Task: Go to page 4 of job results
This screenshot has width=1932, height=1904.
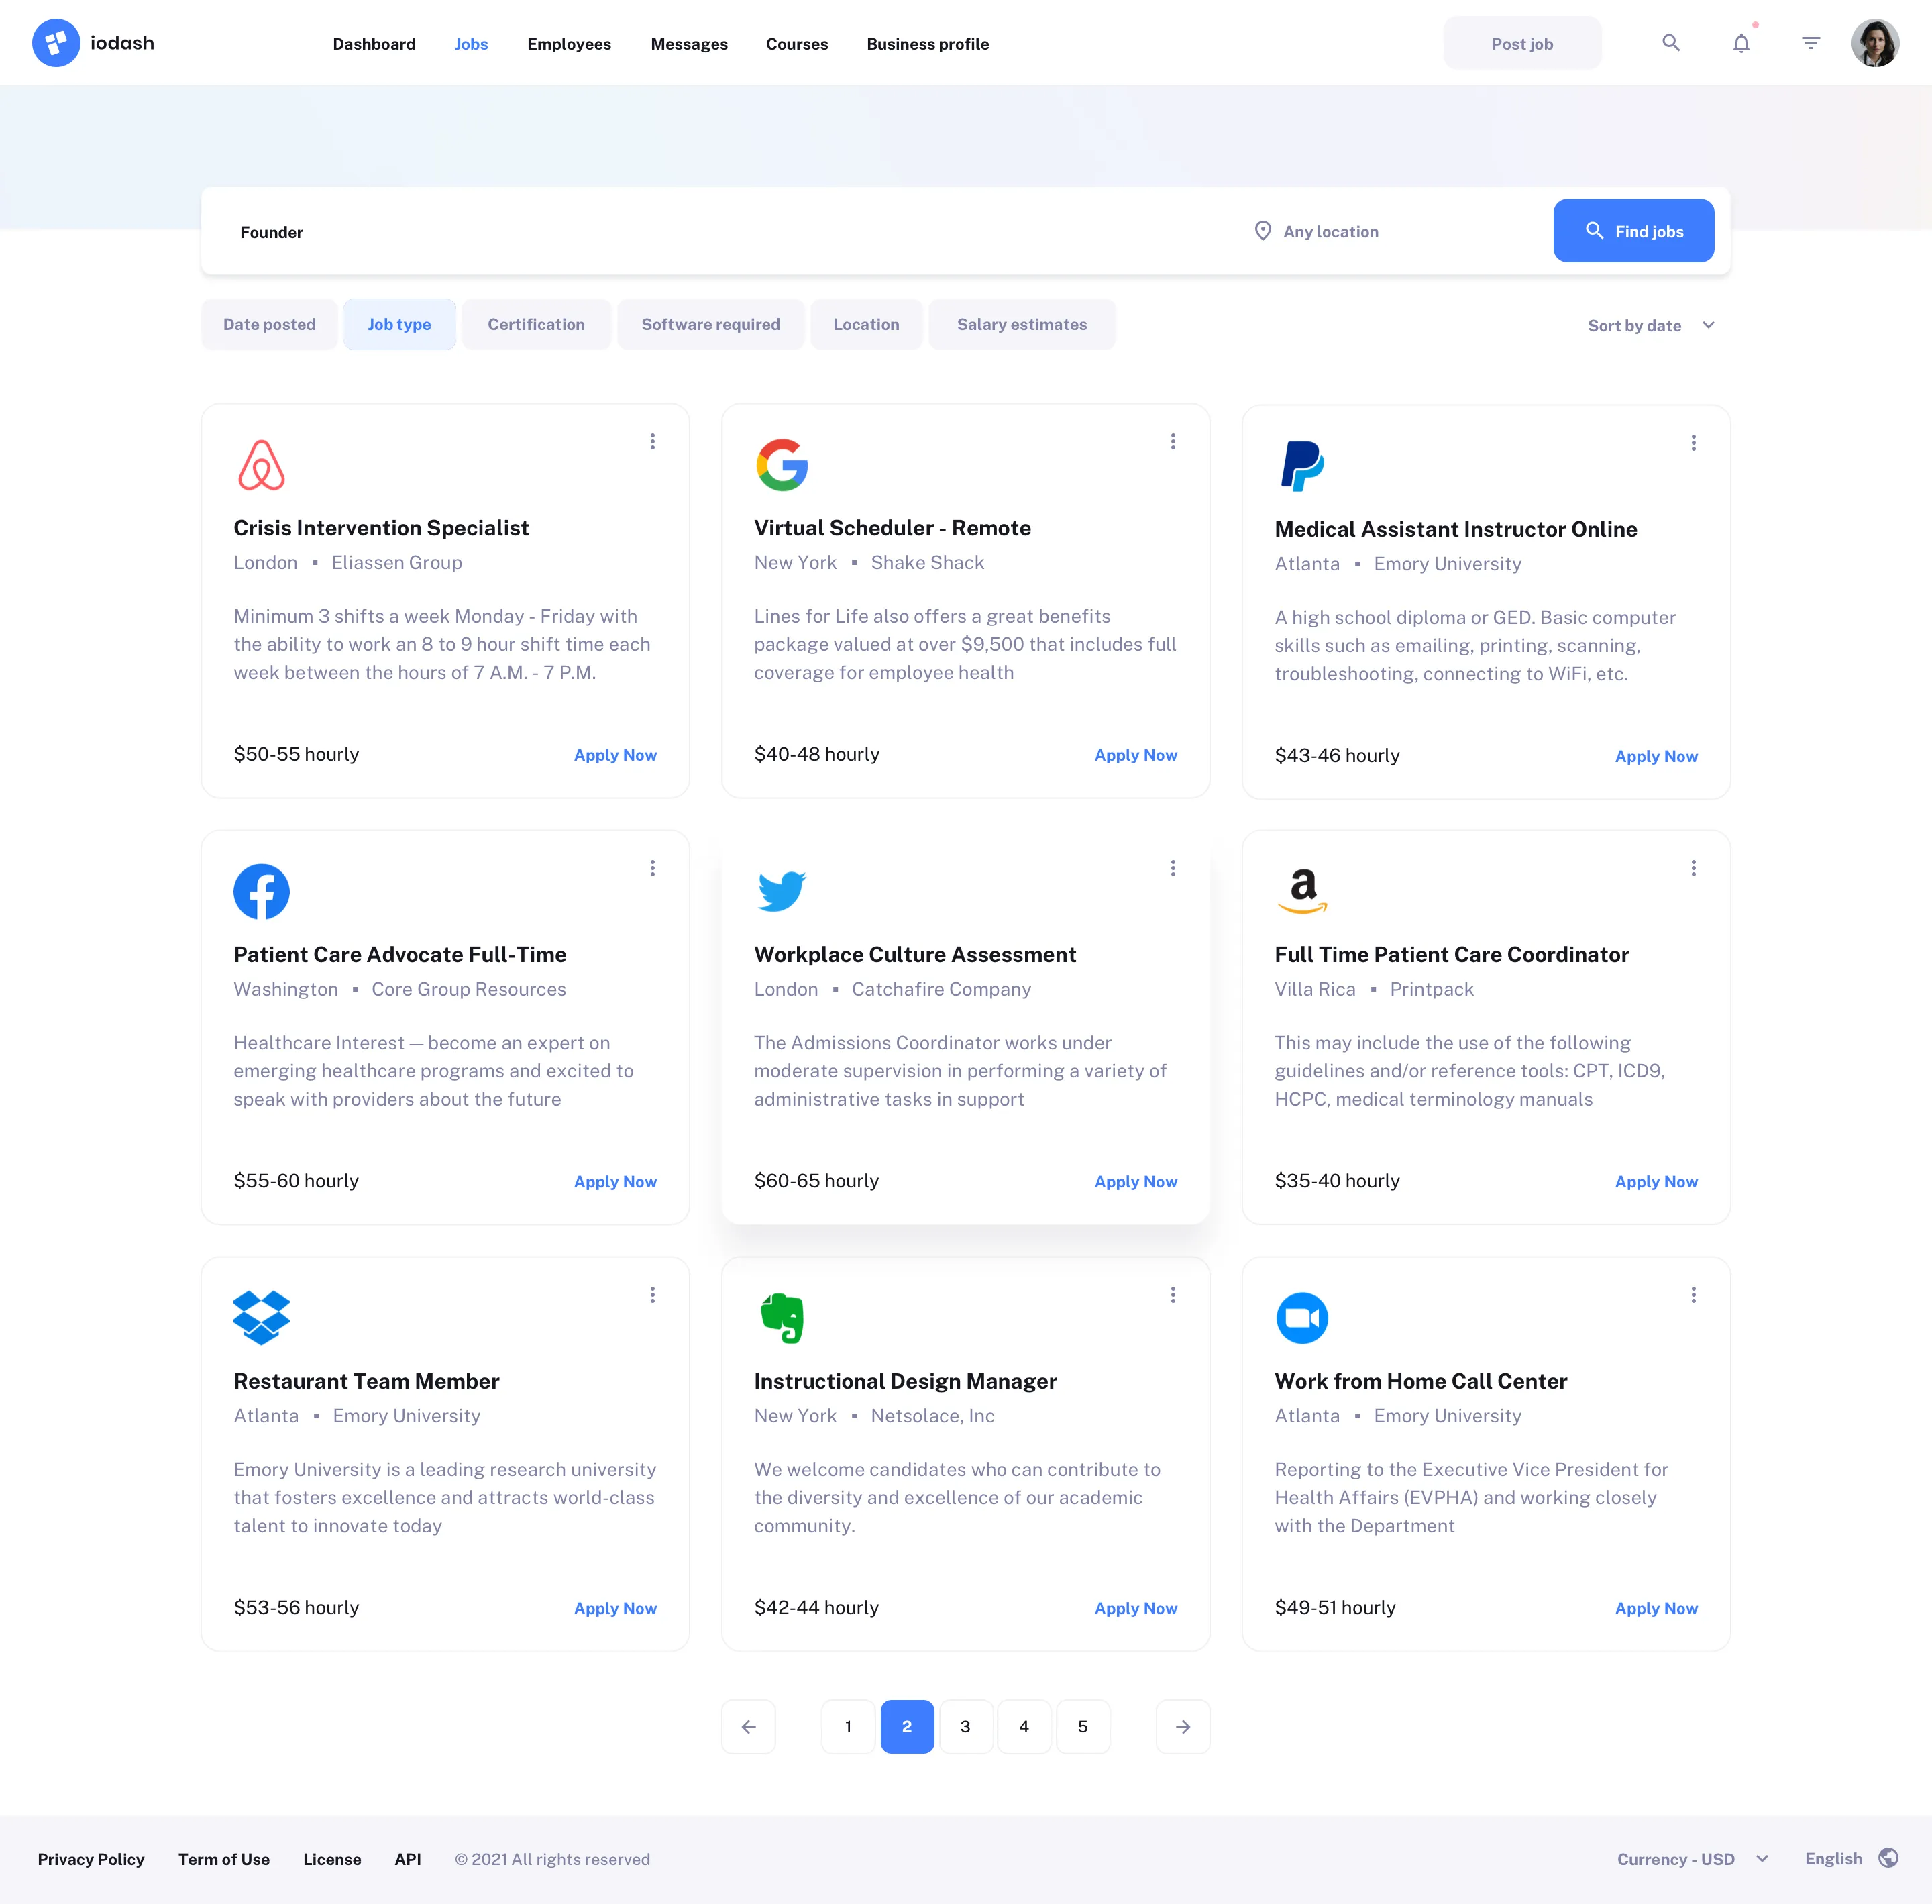Action: pyautogui.click(x=1024, y=1726)
